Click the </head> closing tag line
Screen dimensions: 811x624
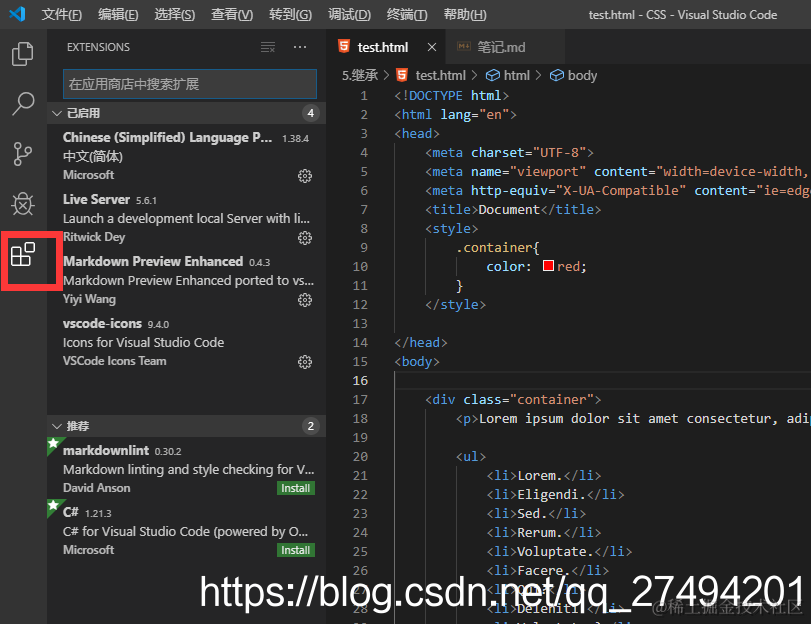[x=420, y=343]
